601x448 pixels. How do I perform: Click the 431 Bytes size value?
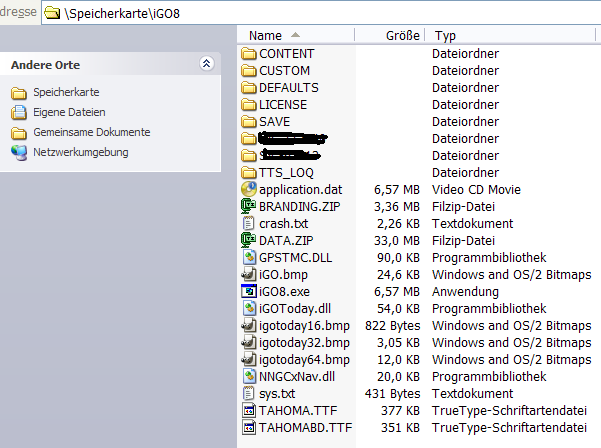pyautogui.click(x=392, y=394)
